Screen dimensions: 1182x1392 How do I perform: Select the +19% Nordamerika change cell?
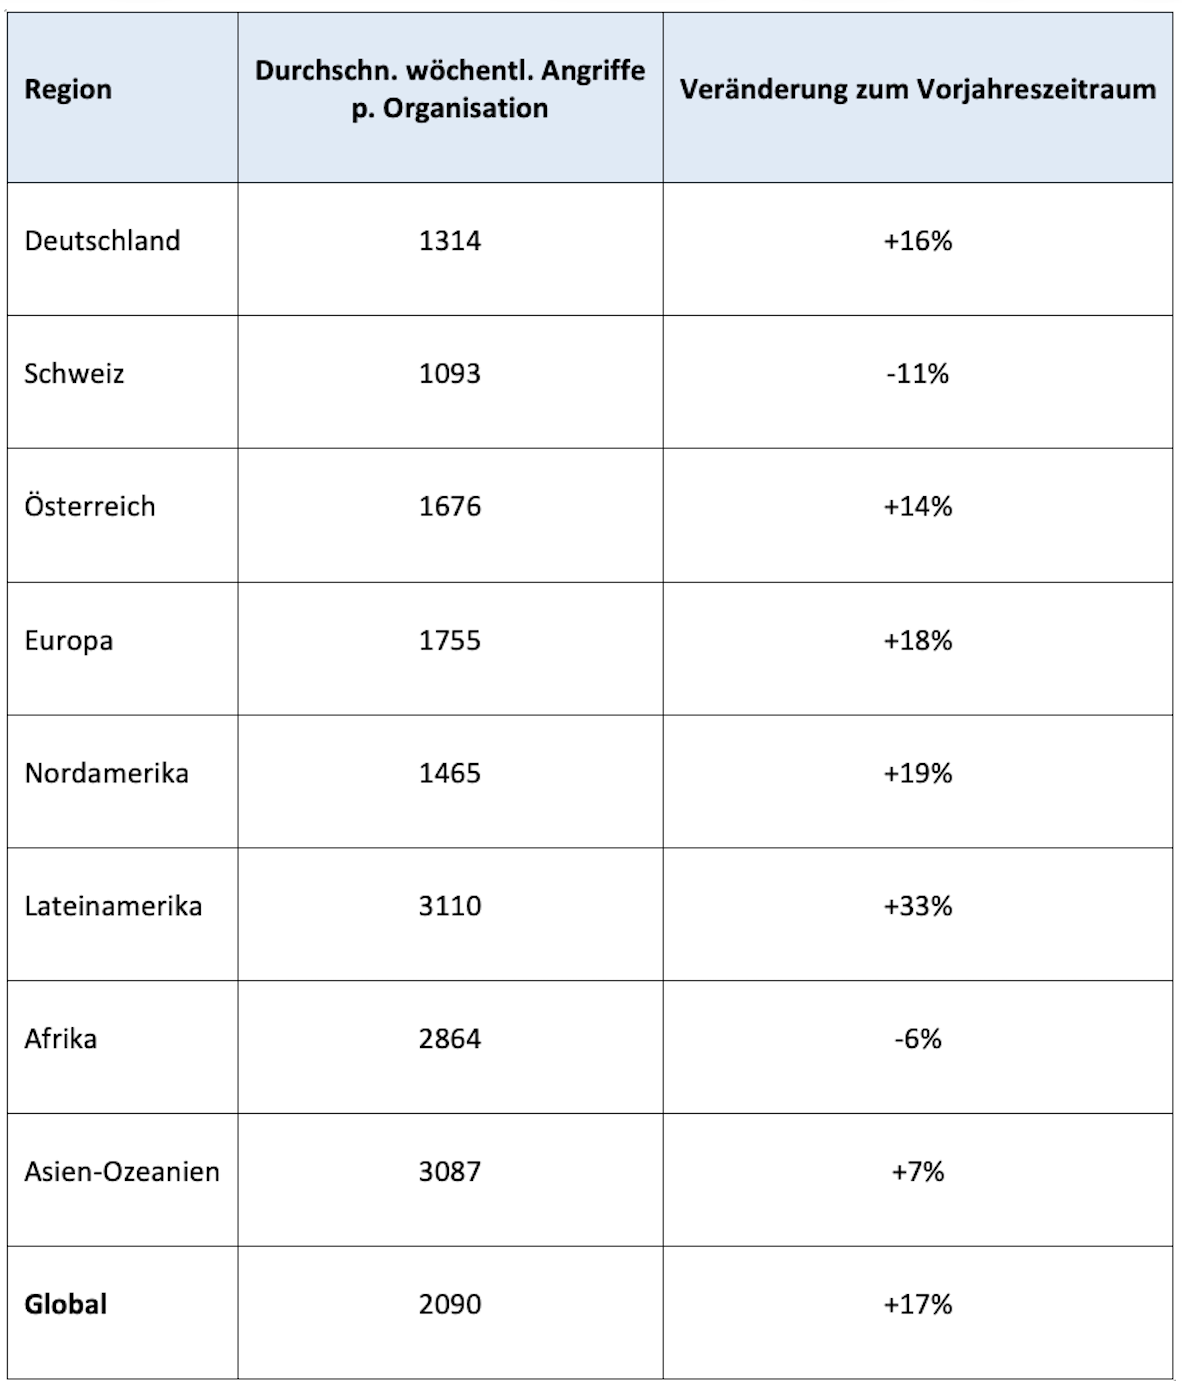pos(917,773)
